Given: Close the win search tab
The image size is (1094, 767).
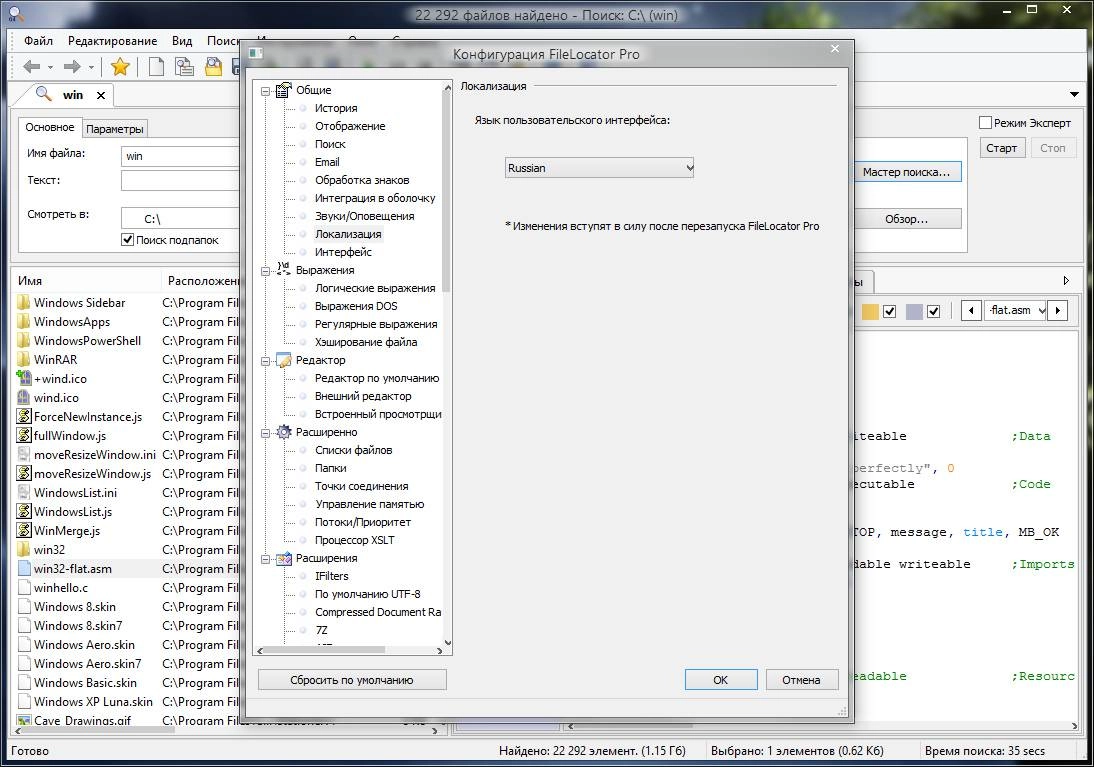Looking at the screenshot, I should point(101,96).
